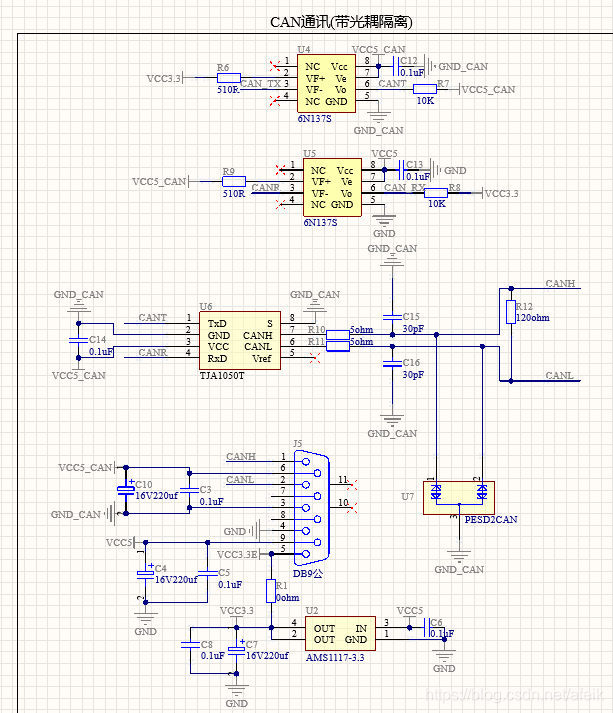
Task: Click the 'TJA1050T' part label
Action: 222,376
